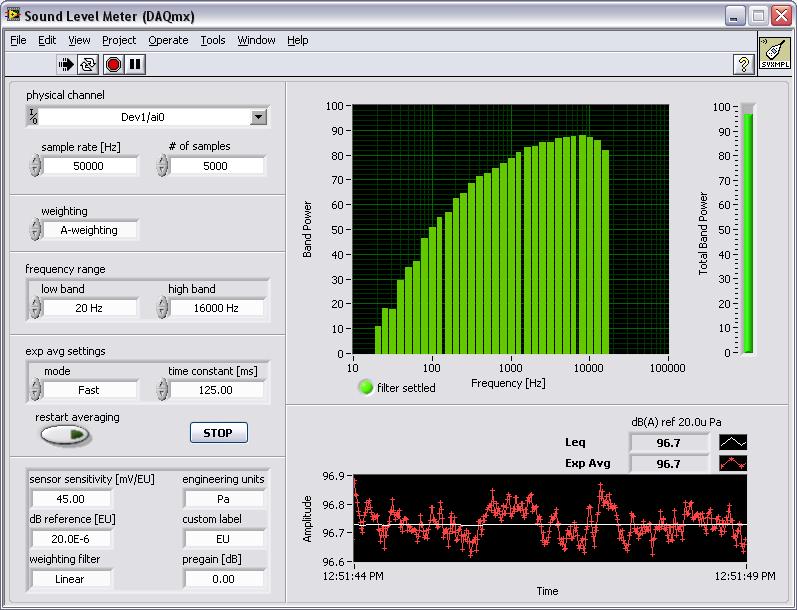Click the Run arrow toolbar icon
This screenshot has width=797, height=610.
click(x=67, y=64)
